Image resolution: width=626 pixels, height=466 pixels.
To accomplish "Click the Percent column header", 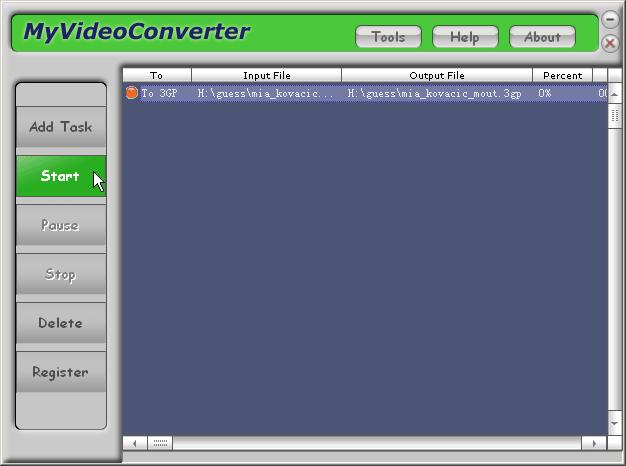I will [x=562, y=75].
